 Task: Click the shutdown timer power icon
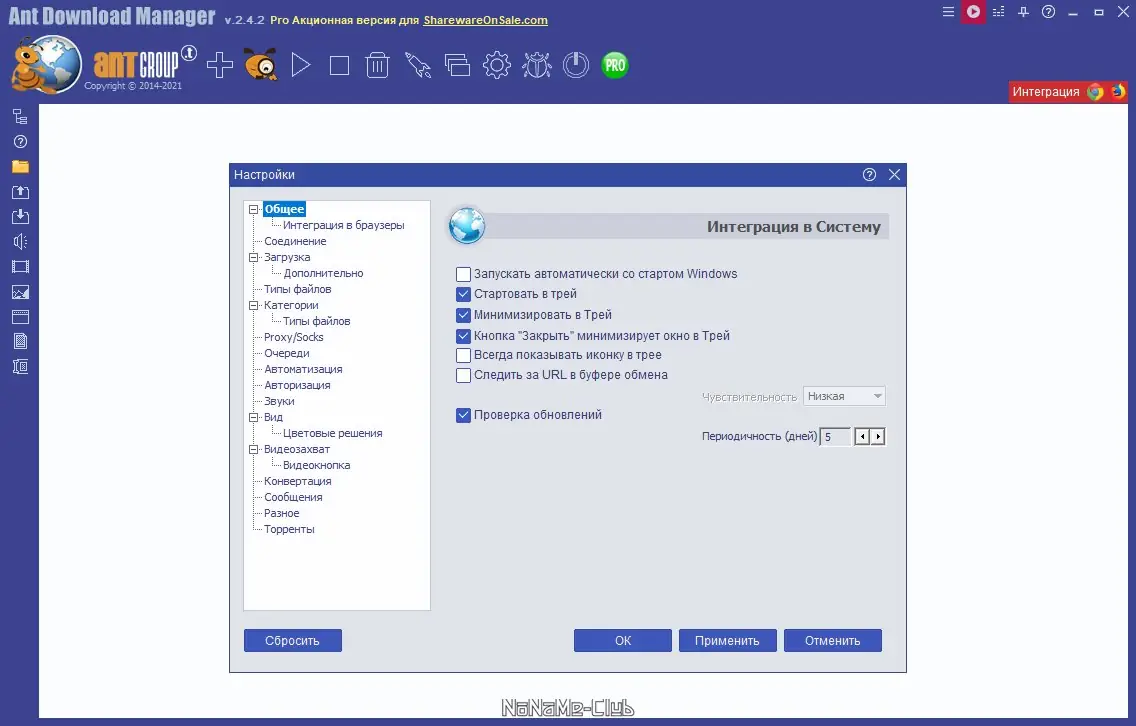click(x=576, y=64)
